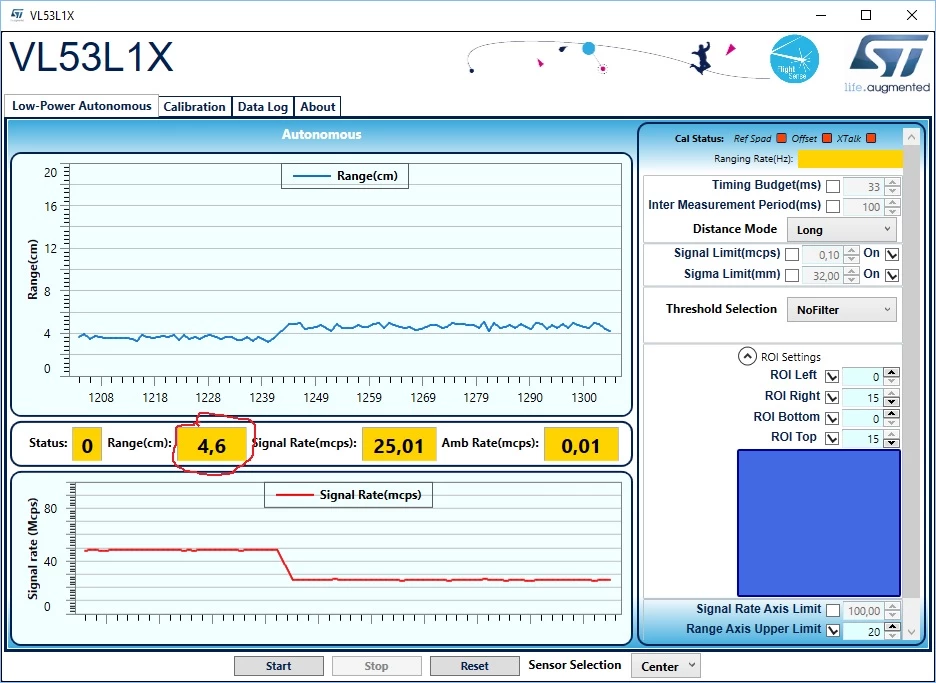Viewport: 936px width, 683px height.
Task: Click the ST icon in the title bar
Action: [x=17, y=14]
